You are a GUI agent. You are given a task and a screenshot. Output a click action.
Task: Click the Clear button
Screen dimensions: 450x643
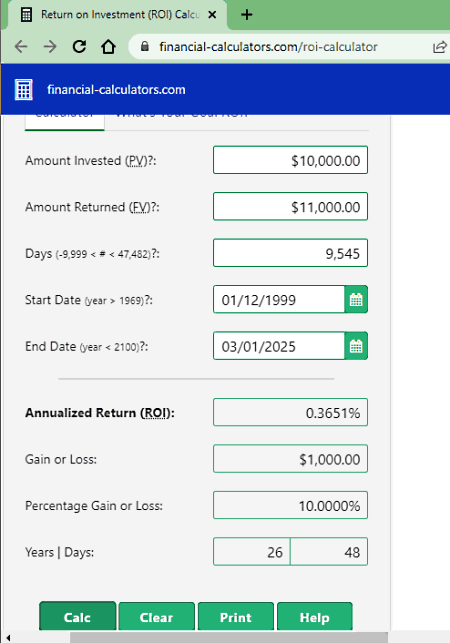[156, 616]
